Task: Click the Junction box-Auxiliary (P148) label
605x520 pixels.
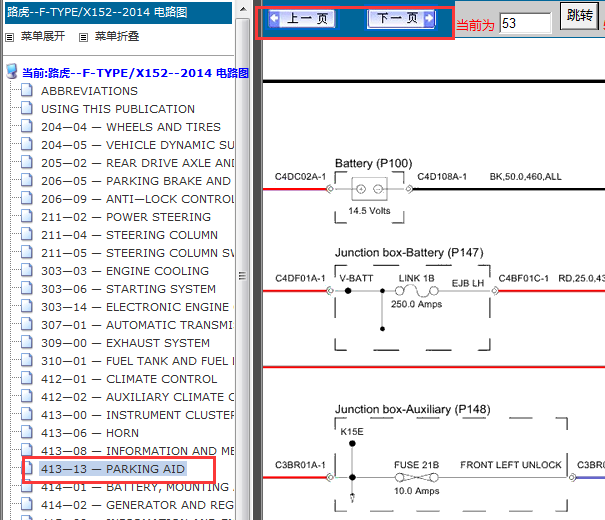Action: click(x=412, y=409)
